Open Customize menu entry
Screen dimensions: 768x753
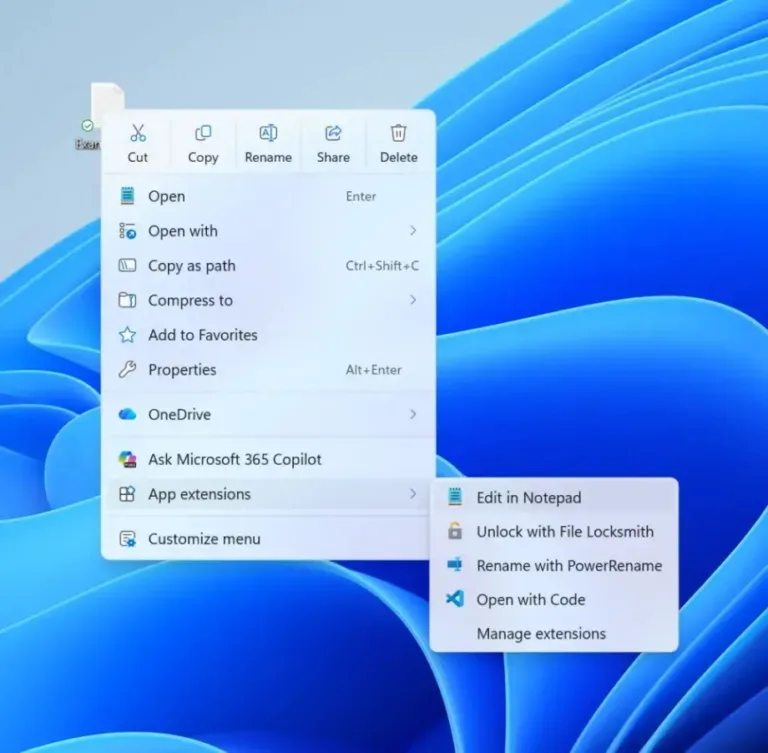pyautogui.click(x=268, y=539)
